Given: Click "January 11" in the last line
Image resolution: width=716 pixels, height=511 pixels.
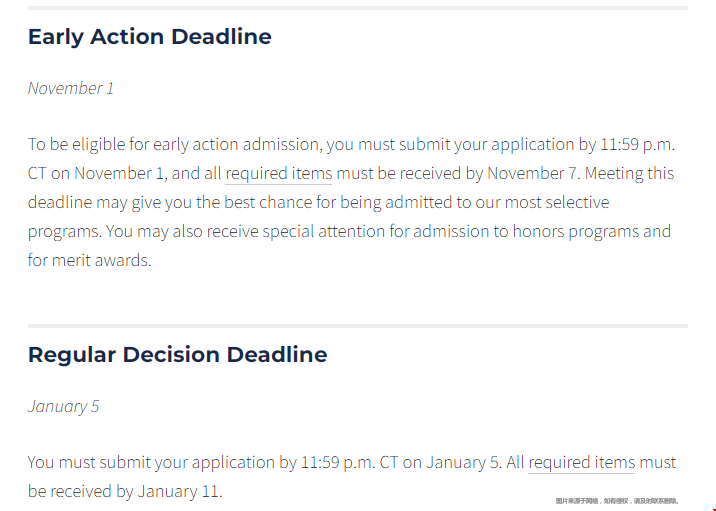Looking at the screenshot, I should point(178,491).
